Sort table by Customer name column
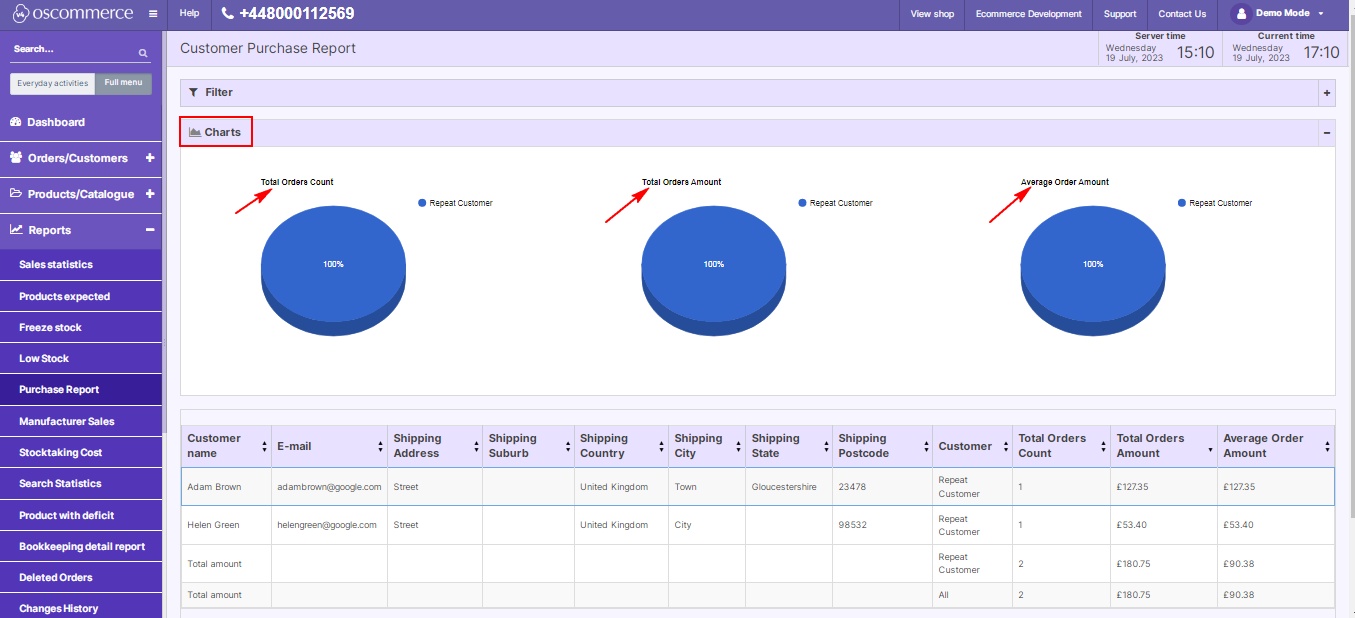The image size is (1355, 618). pyautogui.click(x=226, y=446)
